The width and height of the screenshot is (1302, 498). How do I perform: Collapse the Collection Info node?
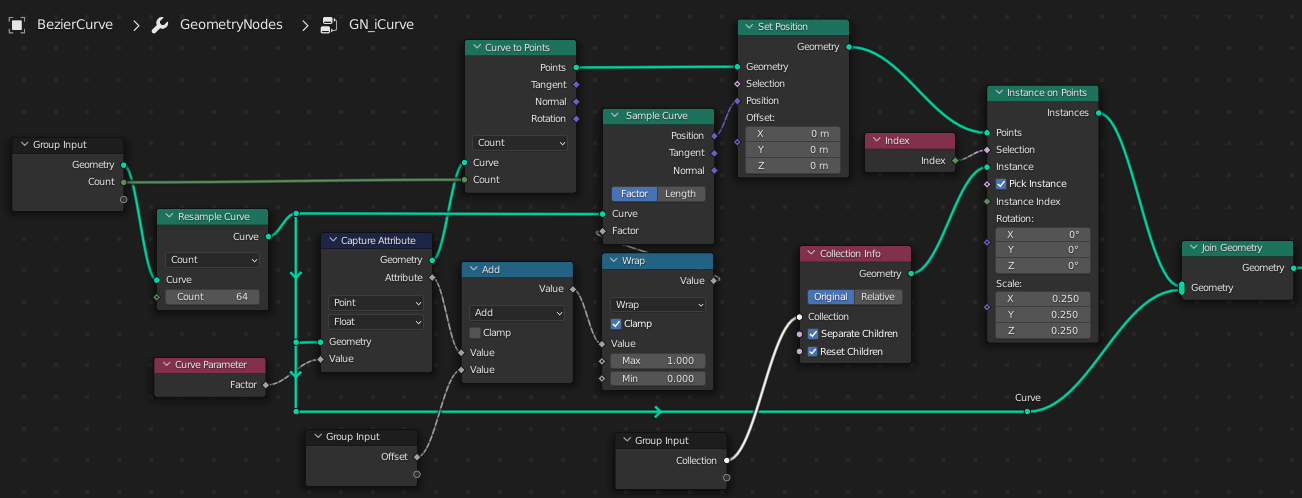[810, 254]
